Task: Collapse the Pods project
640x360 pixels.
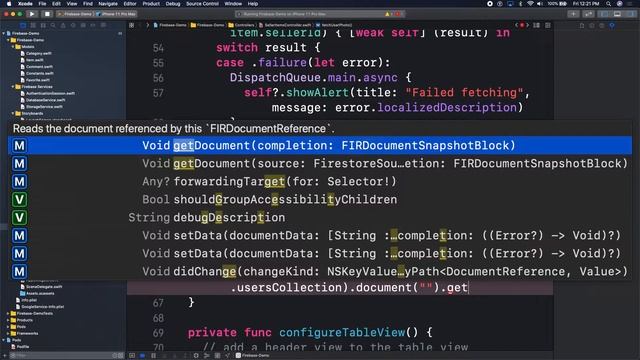Action: coord(4,340)
